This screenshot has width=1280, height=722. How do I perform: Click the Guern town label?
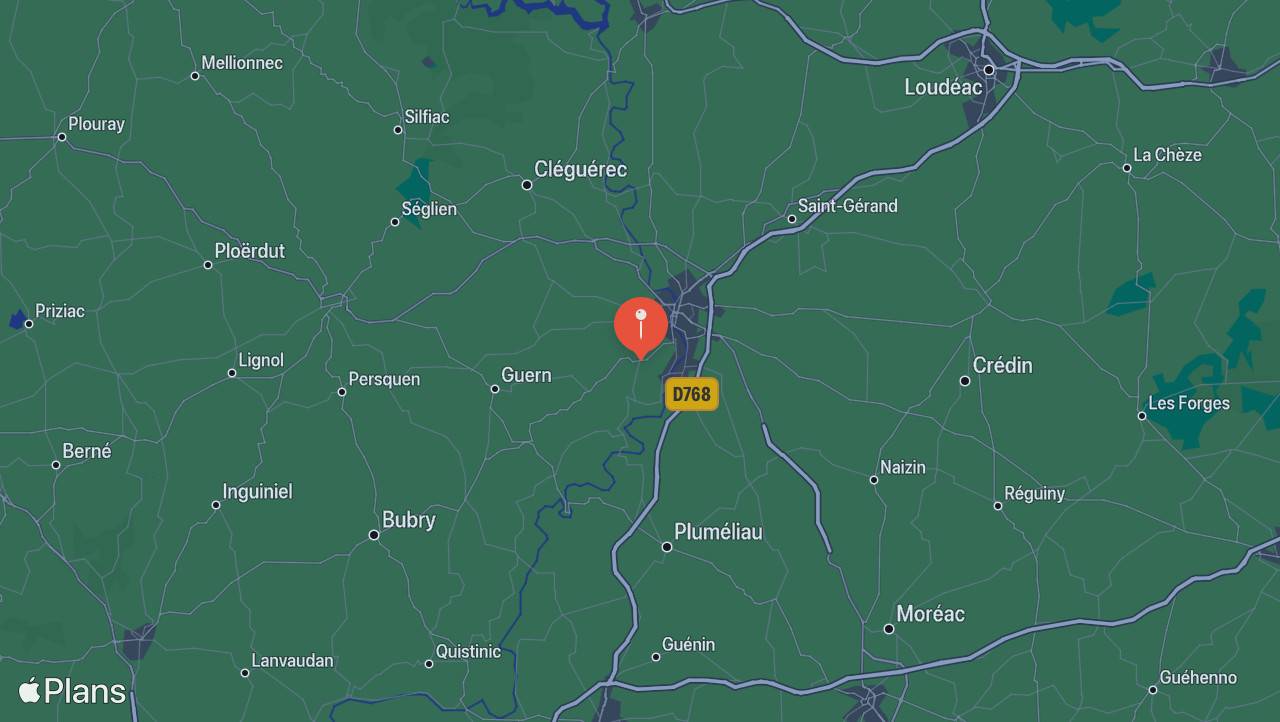point(526,375)
